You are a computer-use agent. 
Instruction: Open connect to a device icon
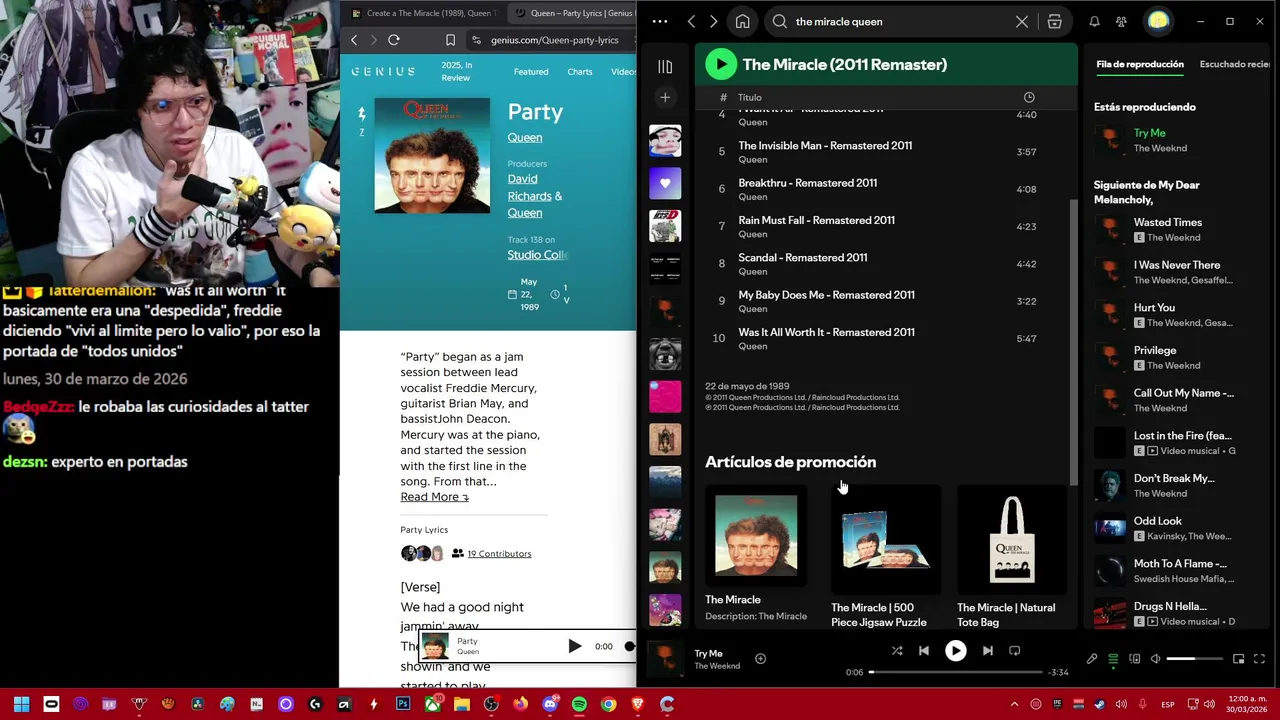coord(1135,659)
